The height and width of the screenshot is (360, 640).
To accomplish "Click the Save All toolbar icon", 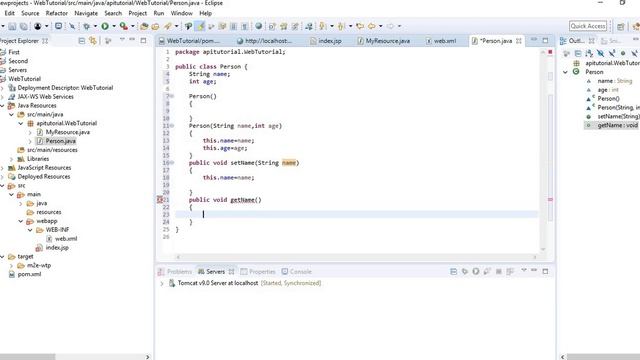I will (24, 27).
